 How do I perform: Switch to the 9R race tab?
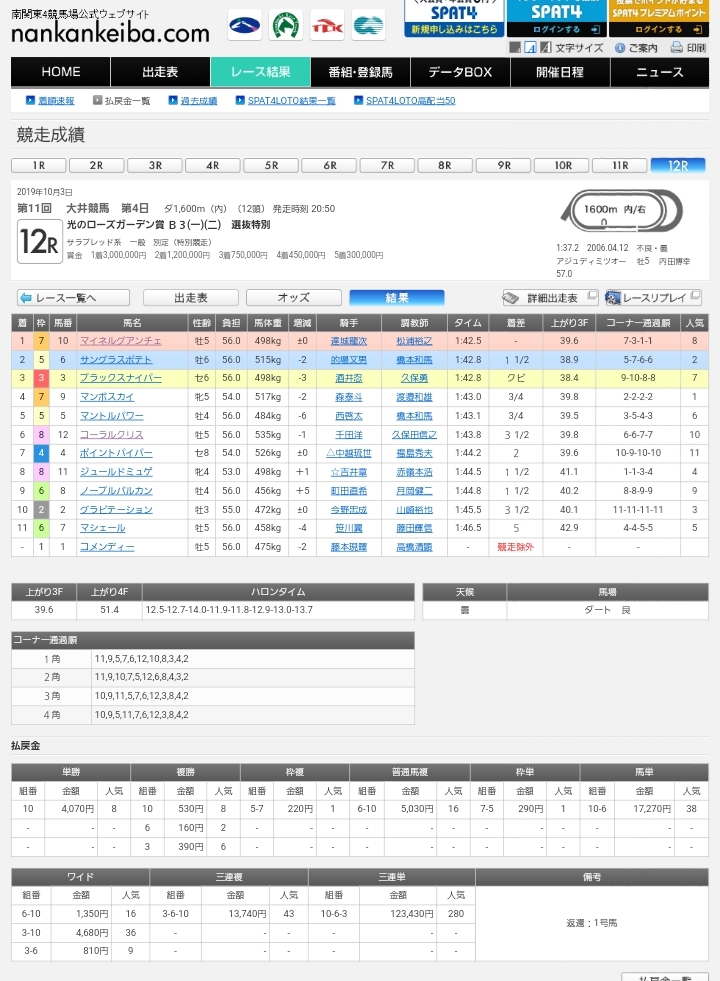[504, 165]
